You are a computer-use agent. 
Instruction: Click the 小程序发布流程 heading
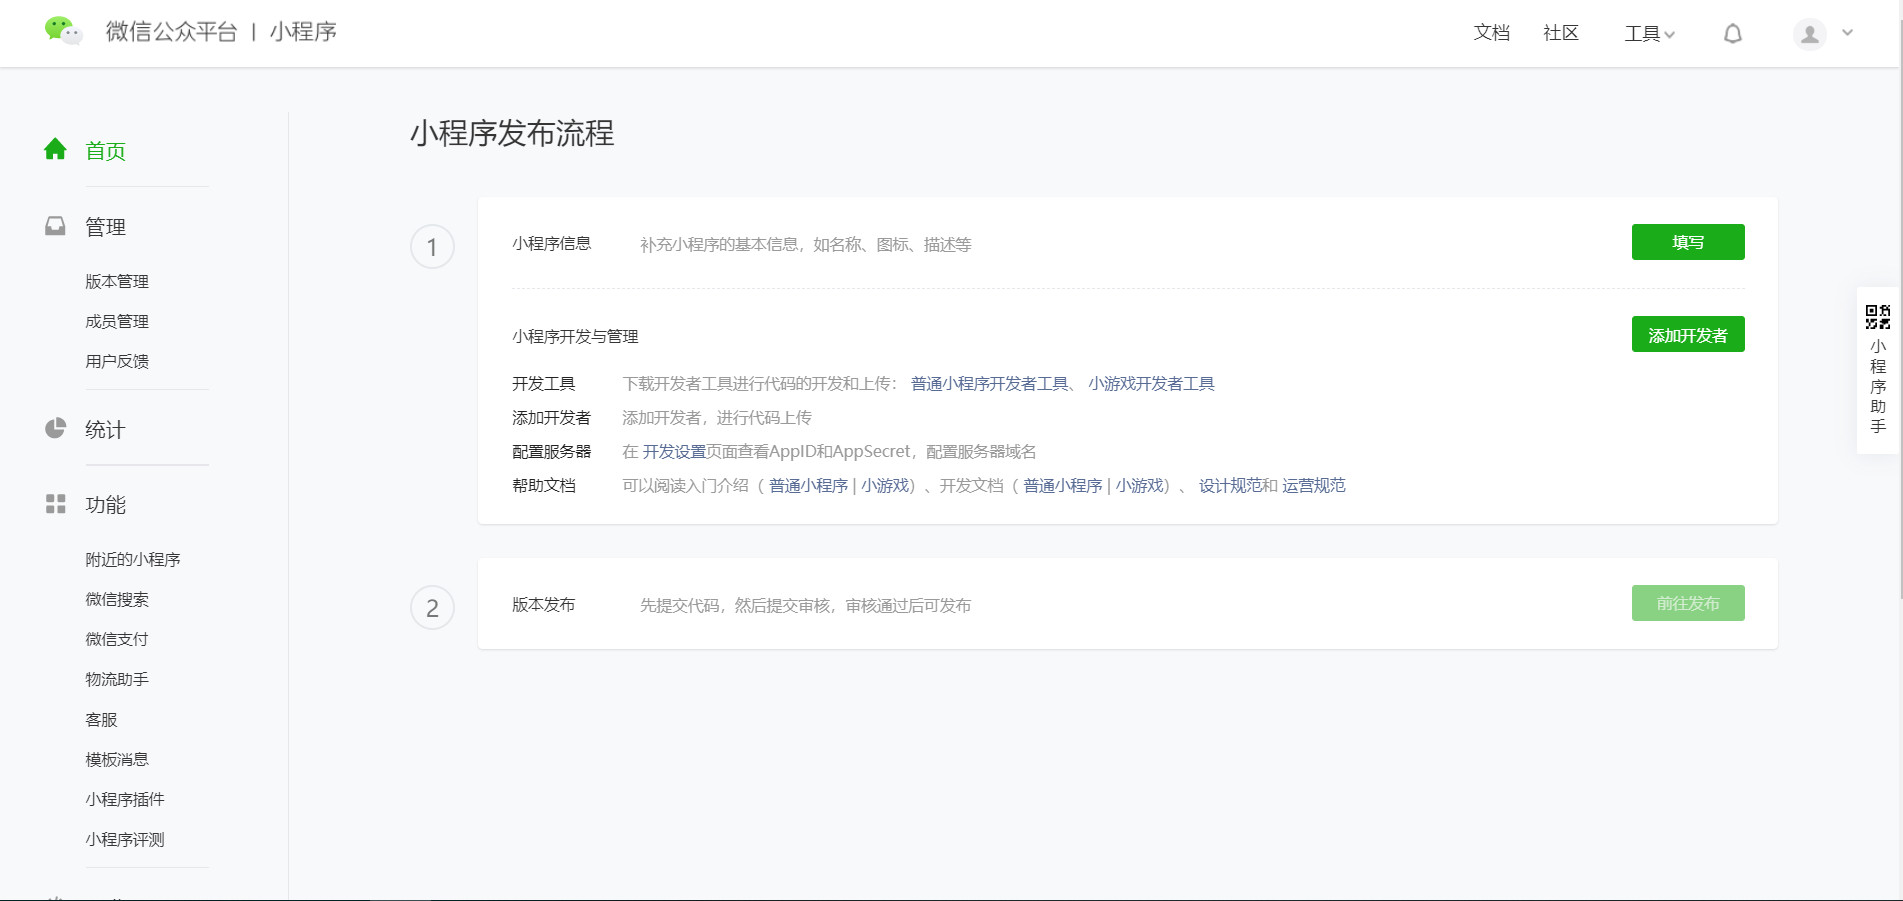tap(512, 133)
